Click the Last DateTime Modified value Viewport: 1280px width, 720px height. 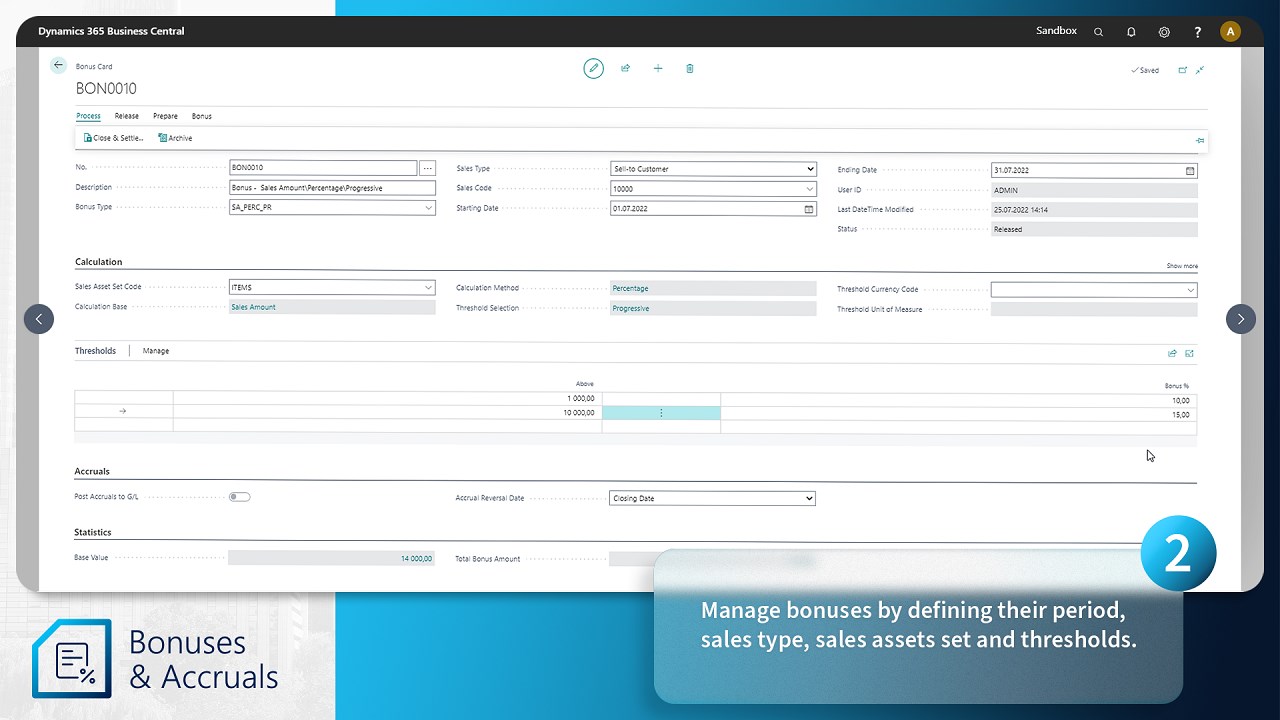tap(1094, 210)
